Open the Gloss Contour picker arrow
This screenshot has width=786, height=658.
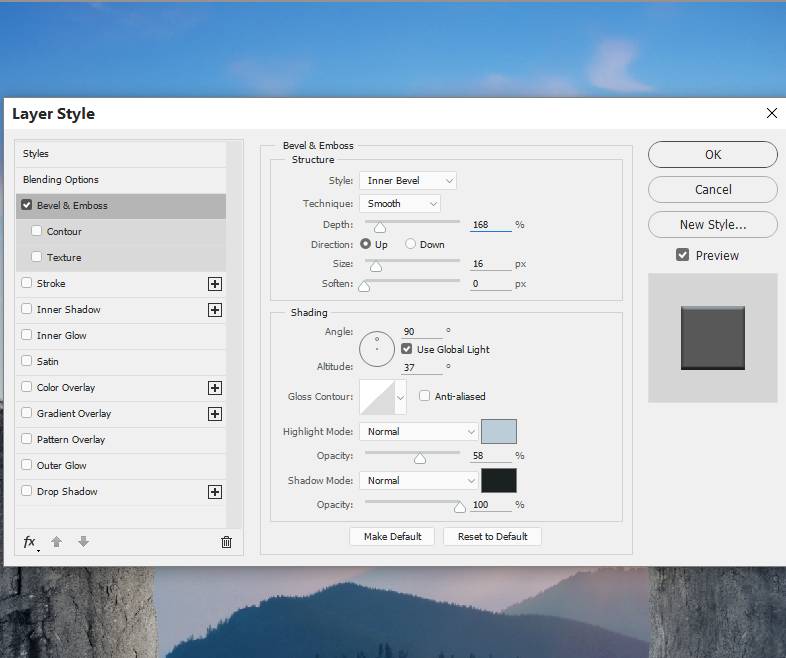coord(401,397)
